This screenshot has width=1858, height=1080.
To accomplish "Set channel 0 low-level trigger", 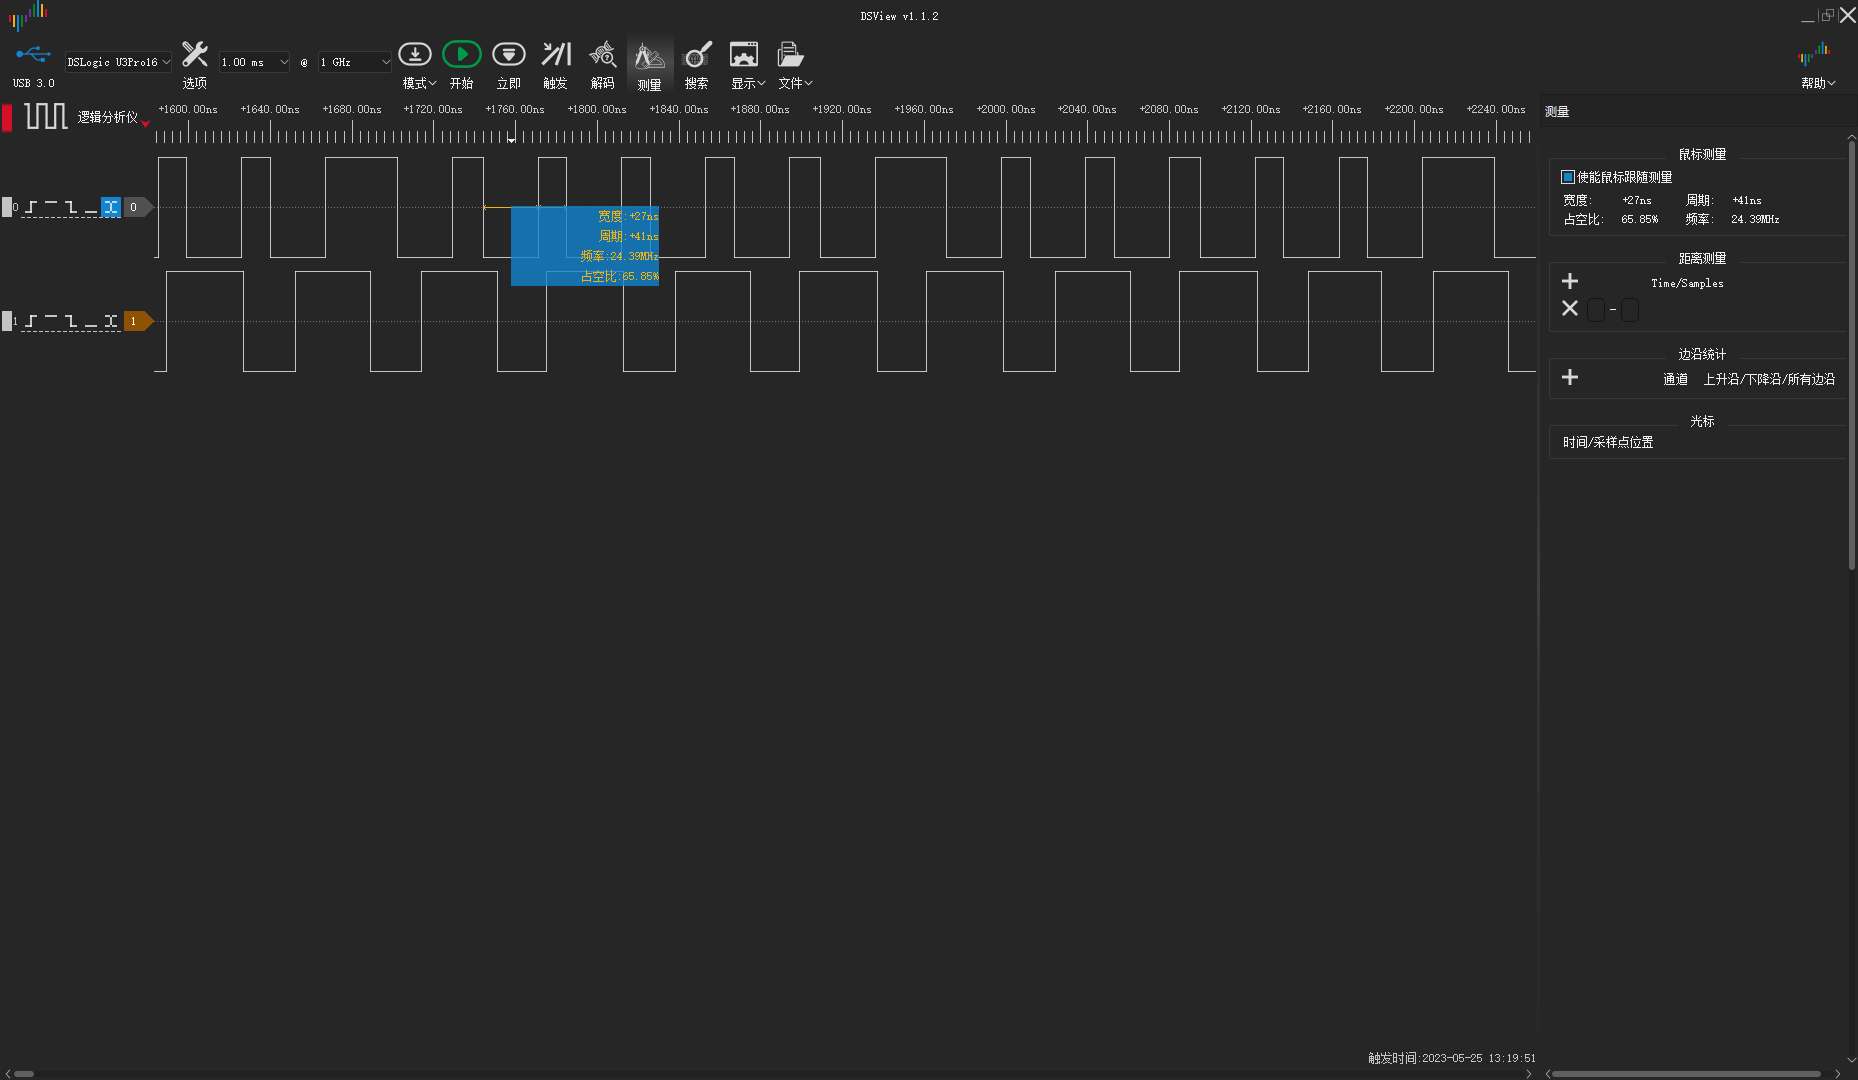I will point(91,207).
